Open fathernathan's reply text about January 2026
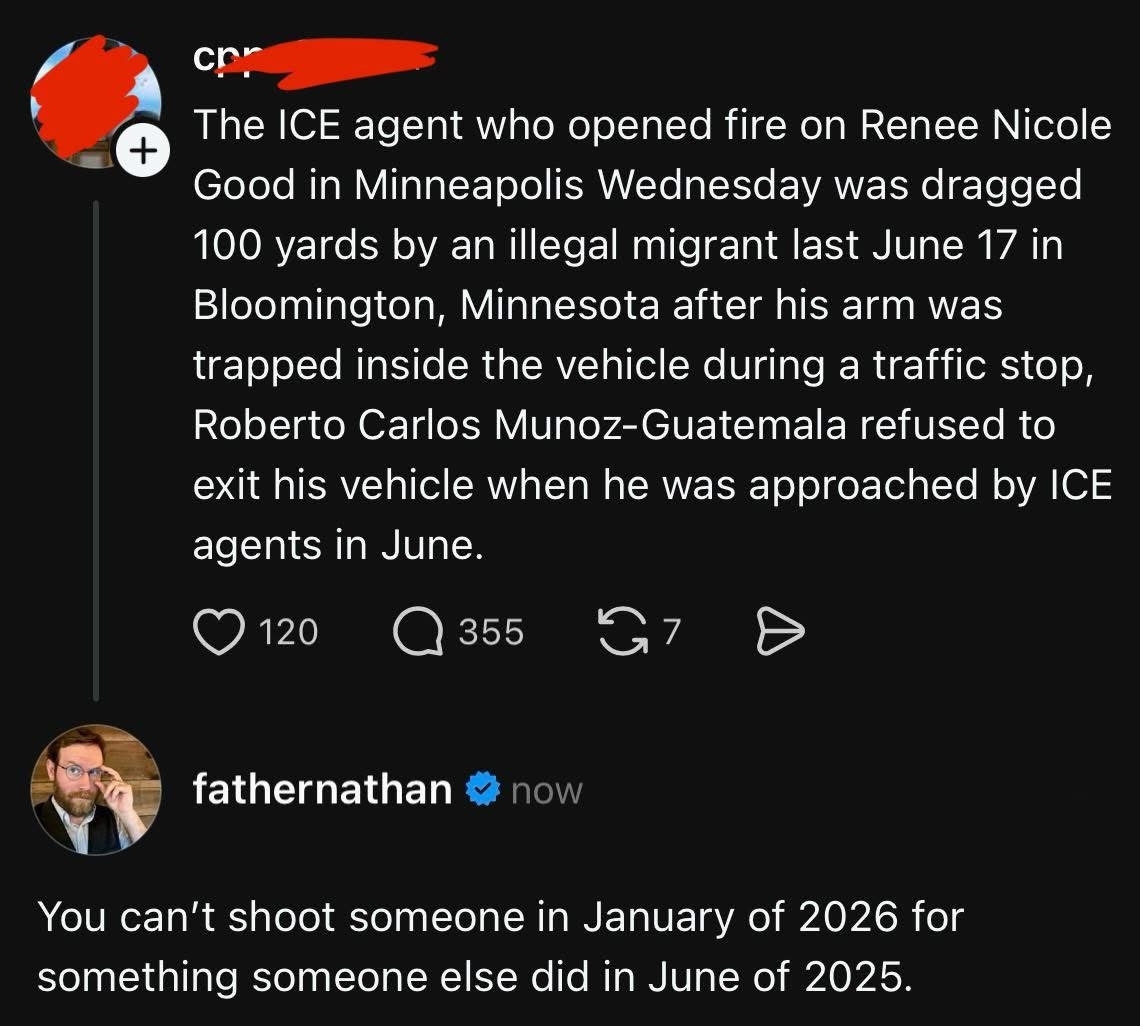 (x=500, y=946)
